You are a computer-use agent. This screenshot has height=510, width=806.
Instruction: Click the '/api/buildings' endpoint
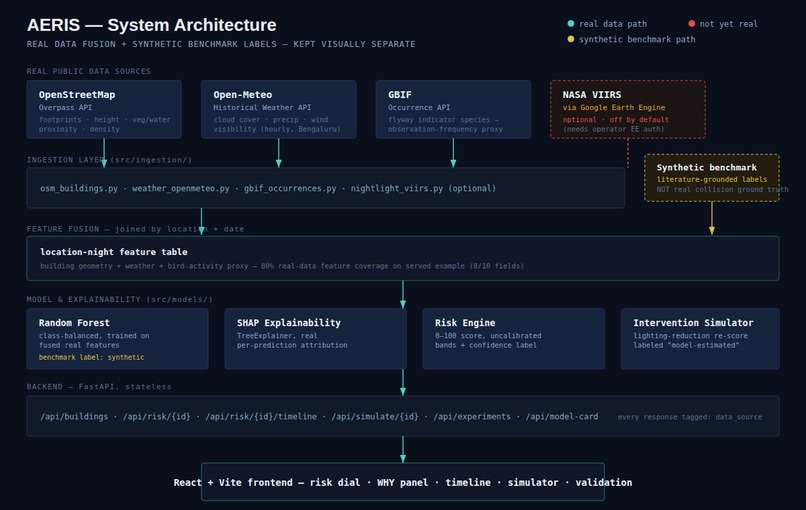click(x=74, y=416)
